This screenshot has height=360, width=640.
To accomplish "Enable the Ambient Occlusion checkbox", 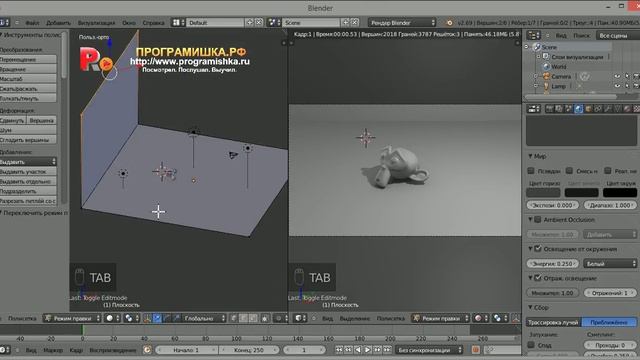I will [x=538, y=220].
